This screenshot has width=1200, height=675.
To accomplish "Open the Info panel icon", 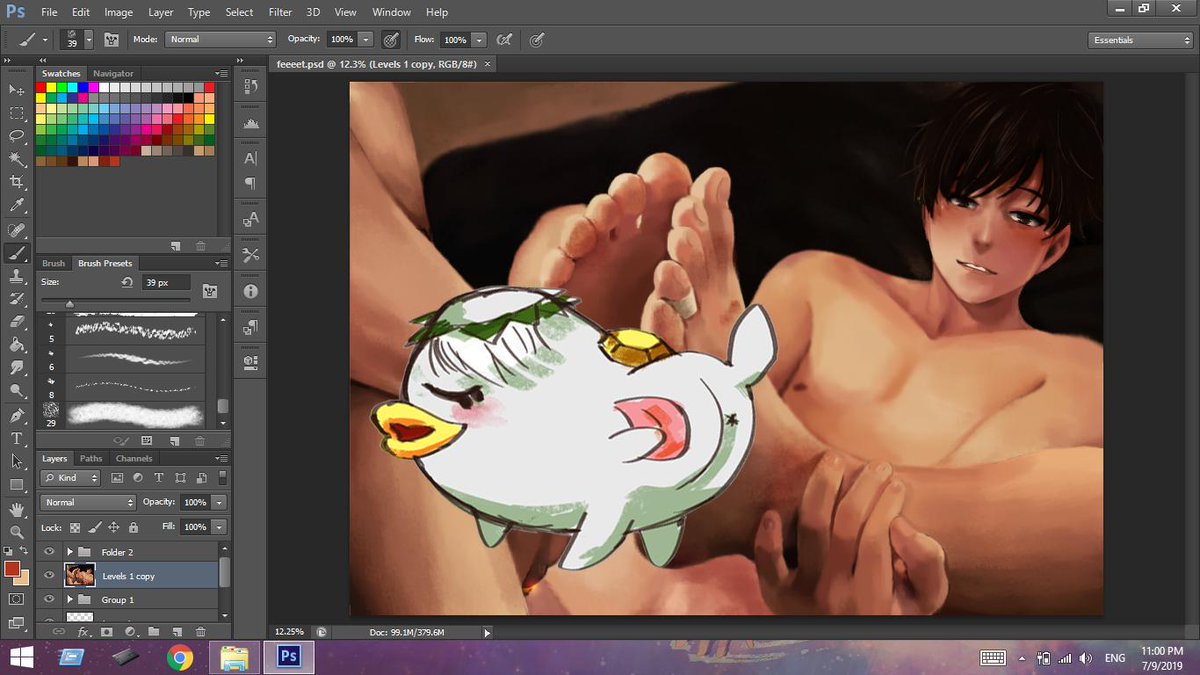I will (250, 291).
